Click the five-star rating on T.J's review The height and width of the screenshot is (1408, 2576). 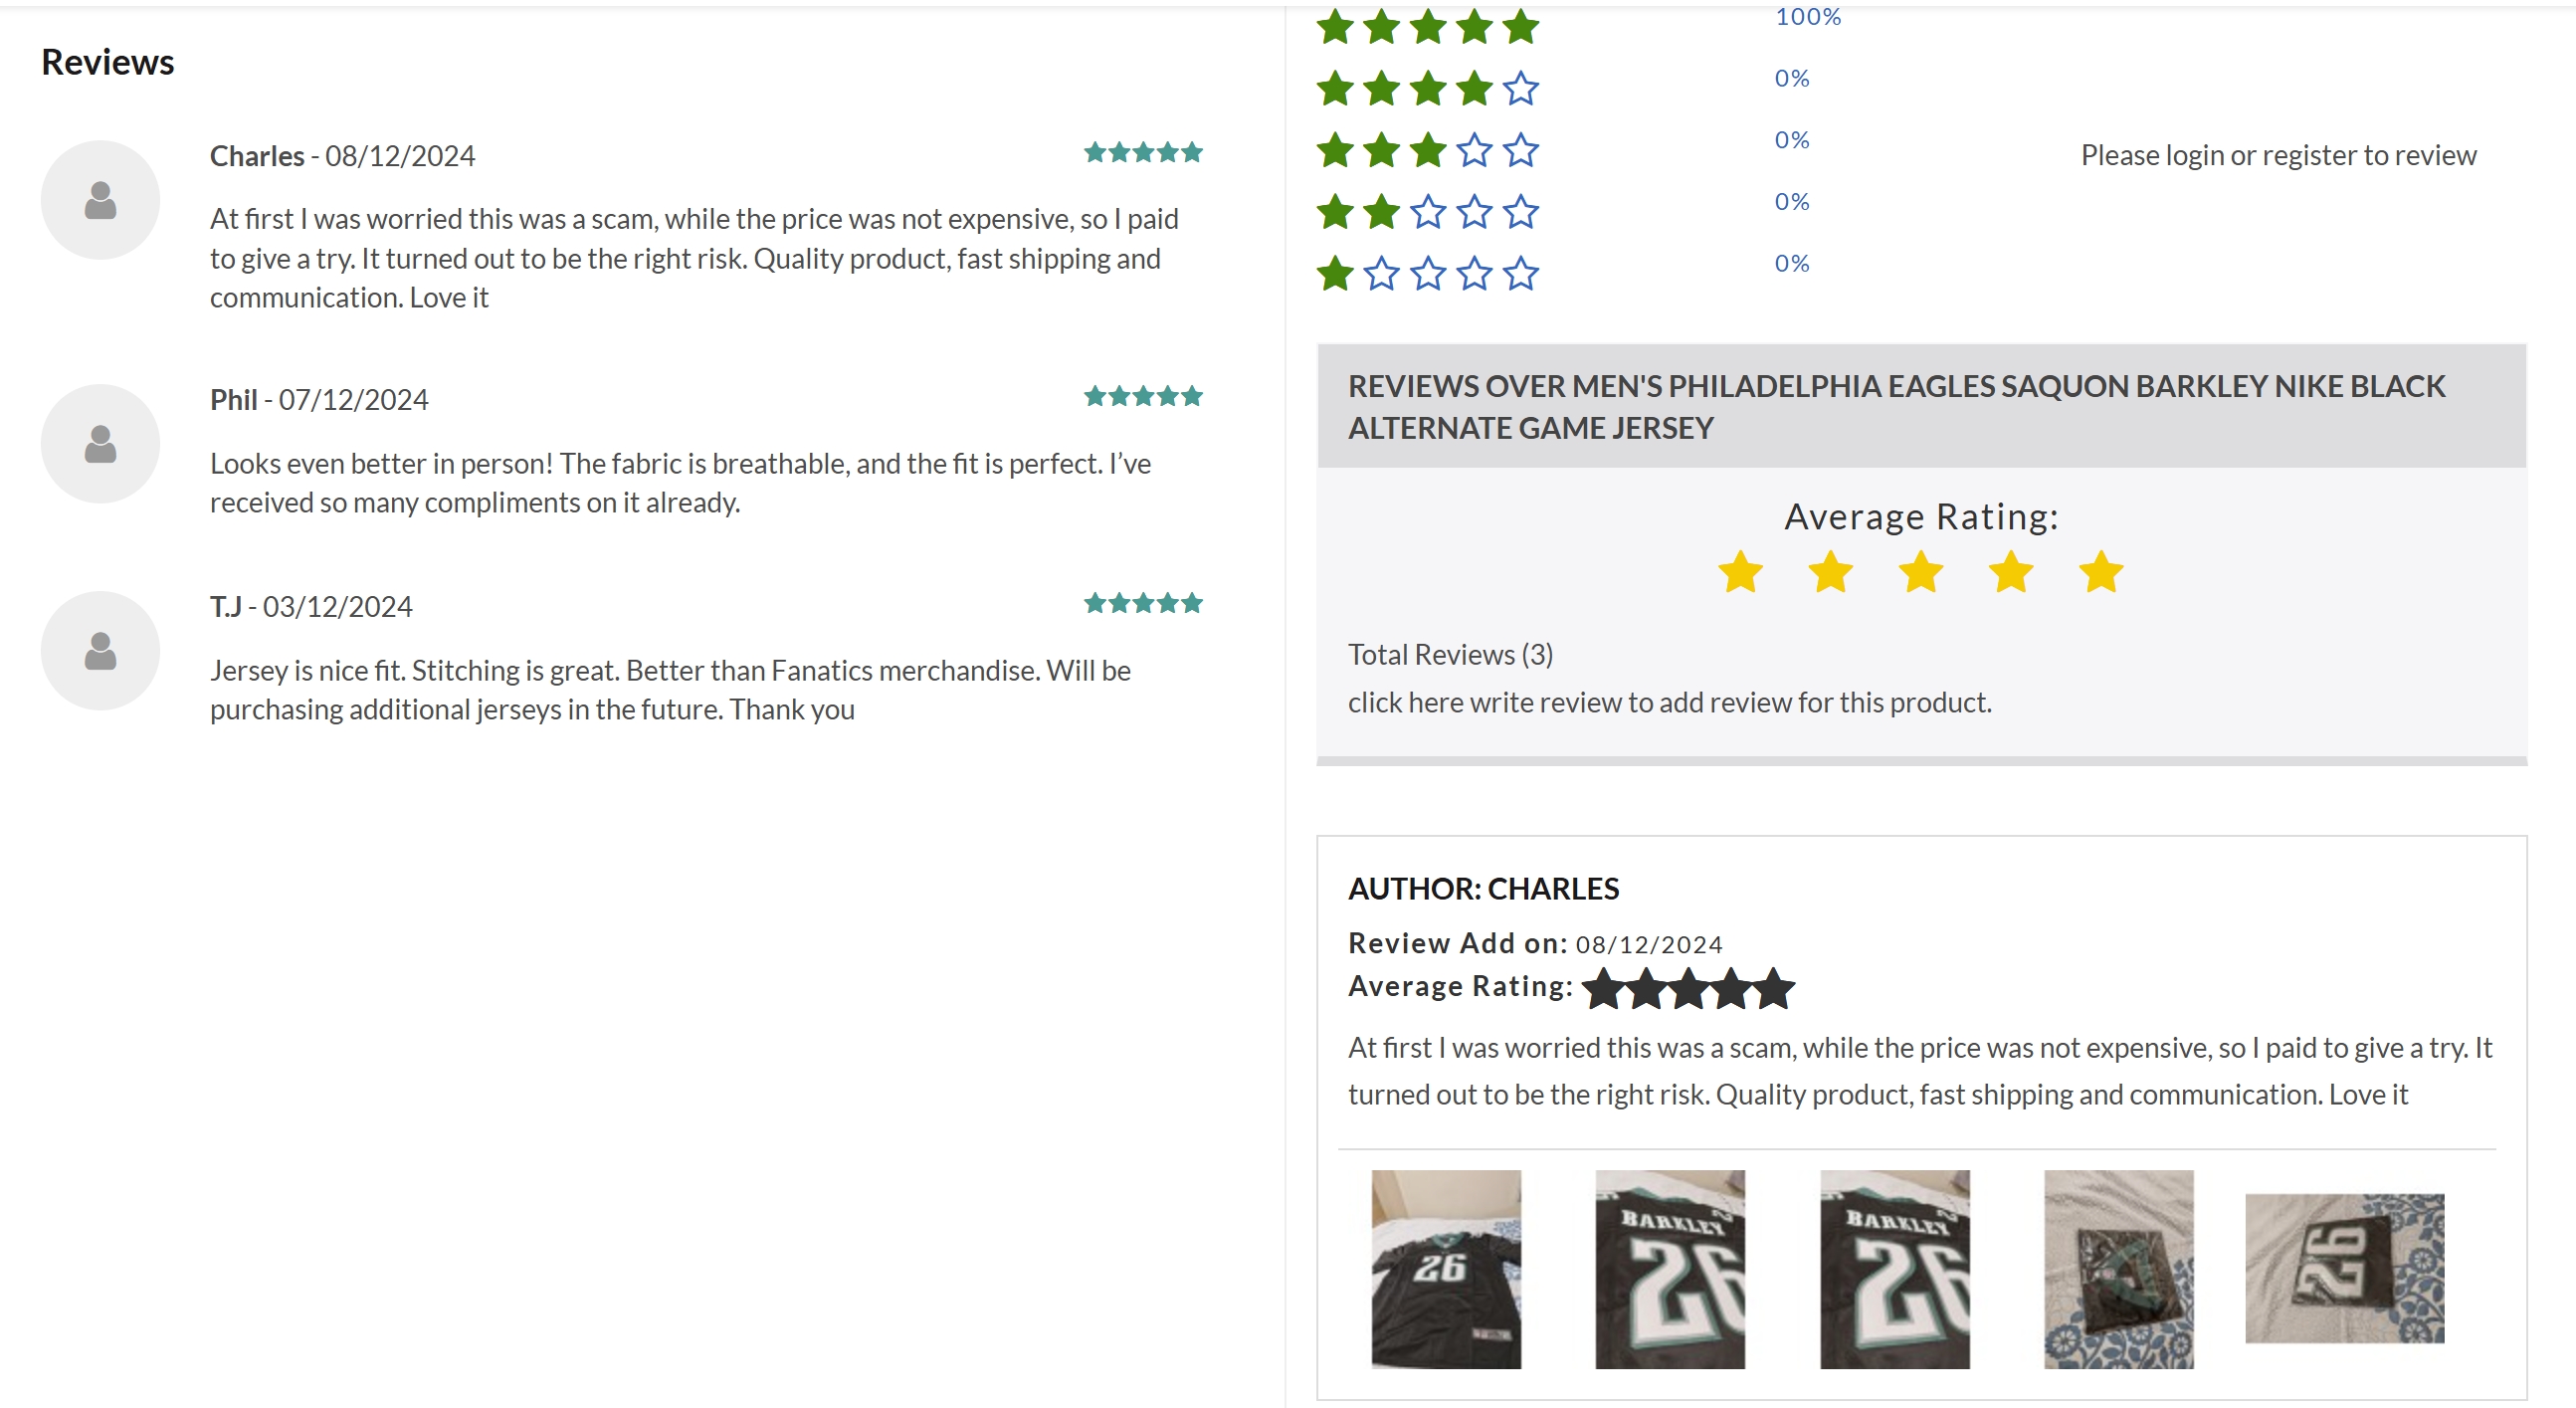click(1143, 603)
